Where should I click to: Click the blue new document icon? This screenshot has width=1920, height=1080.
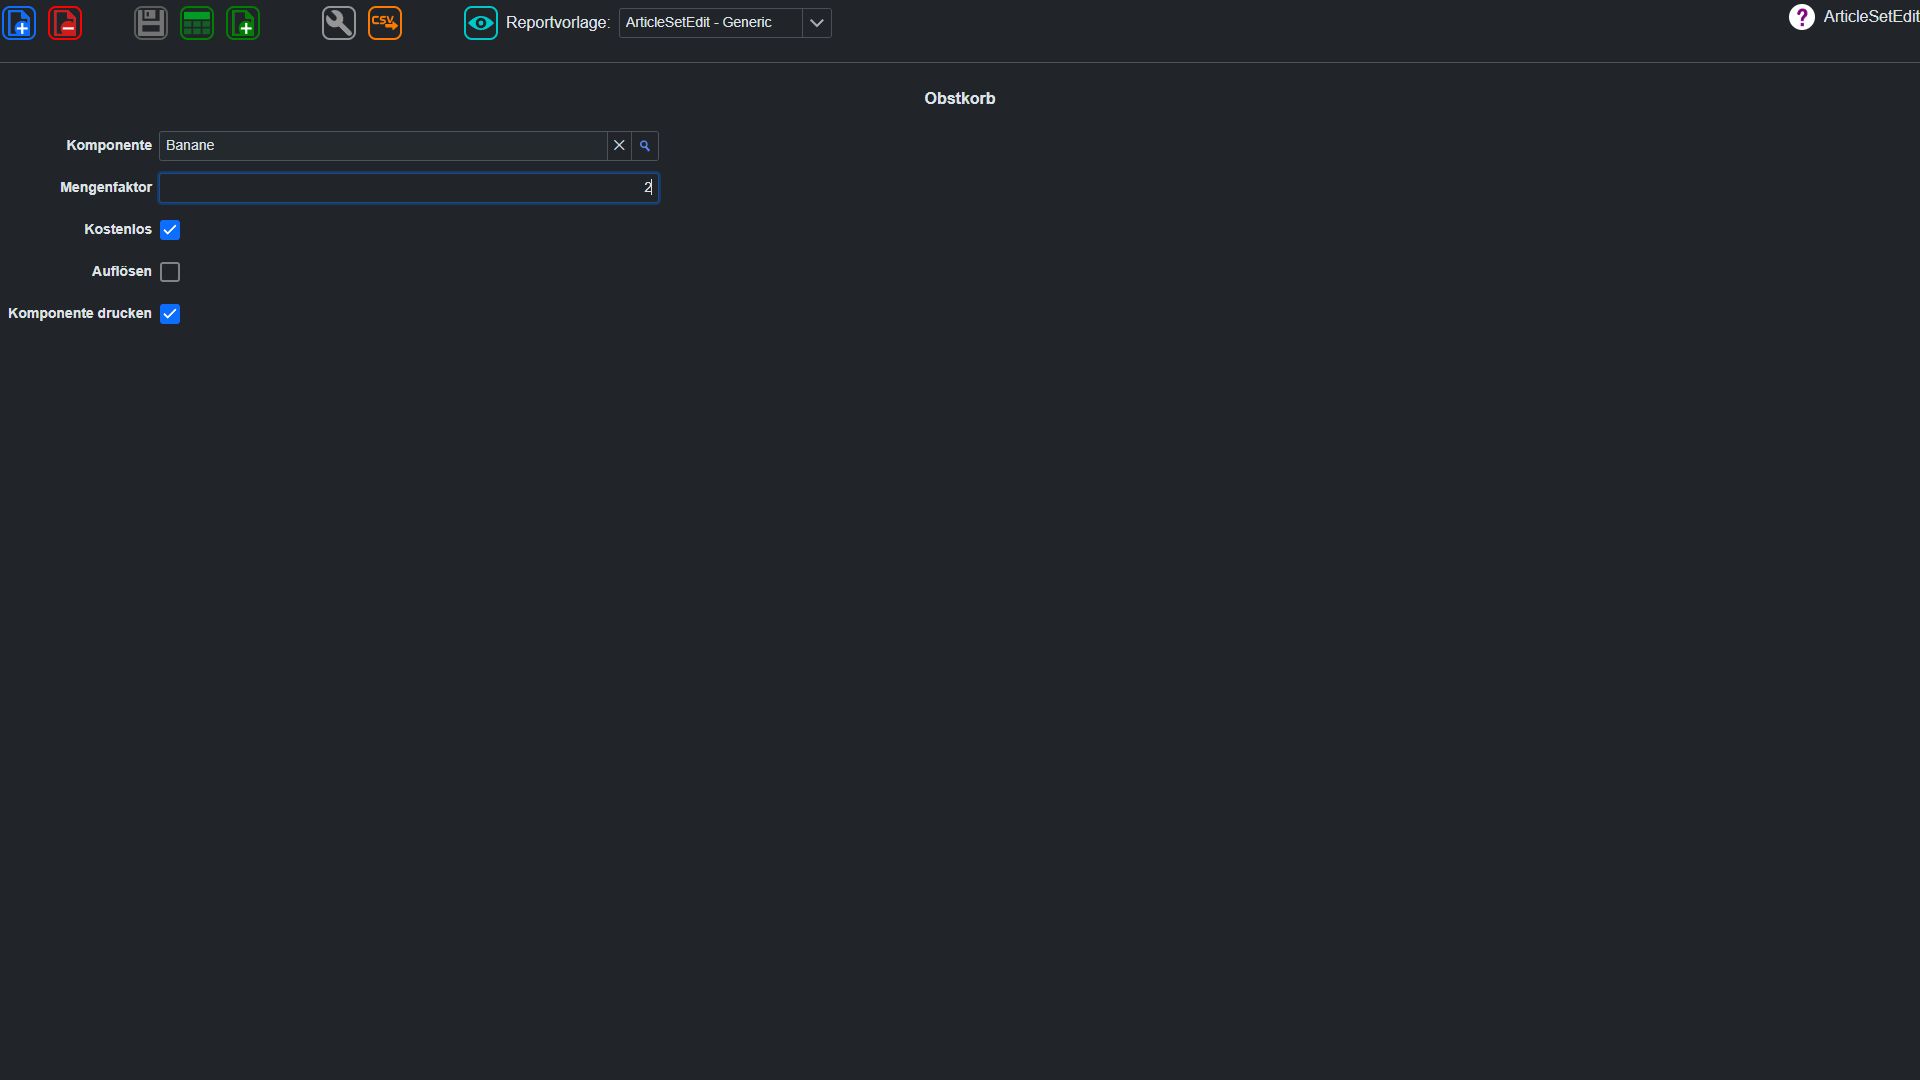click(19, 23)
